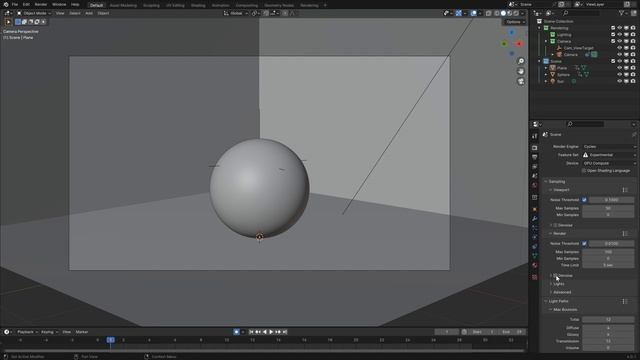Viewport: 640px width, 360px height.
Task: Select the Sun object in outliner
Action: (561, 81)
